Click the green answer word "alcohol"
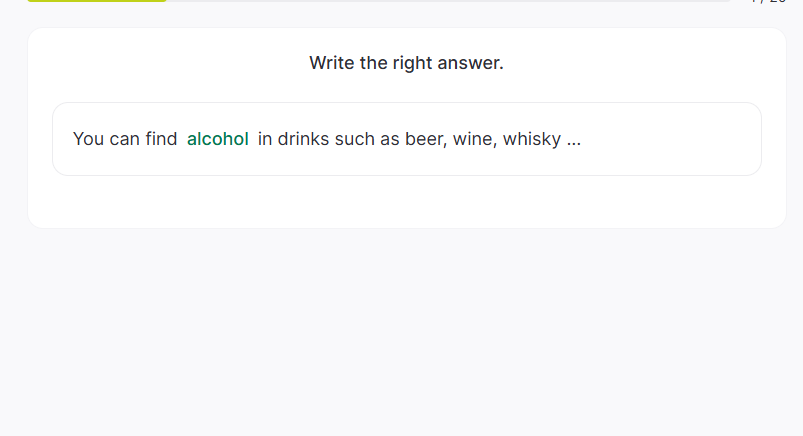The width and height of the screenshot is (803, 436). click(x=217, y=139)
